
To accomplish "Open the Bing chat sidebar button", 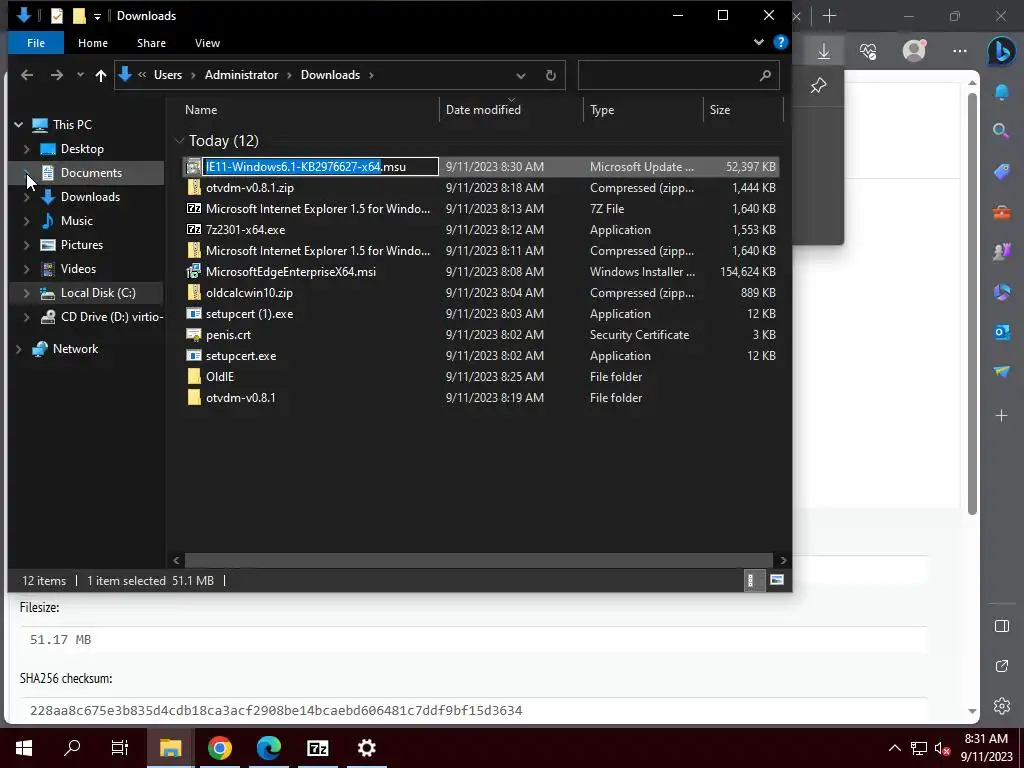I will pyautogui.click(x=1001, y=52).
